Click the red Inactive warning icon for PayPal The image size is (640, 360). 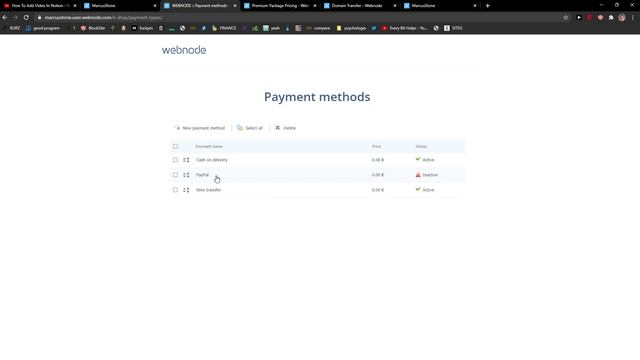point(418,175)
